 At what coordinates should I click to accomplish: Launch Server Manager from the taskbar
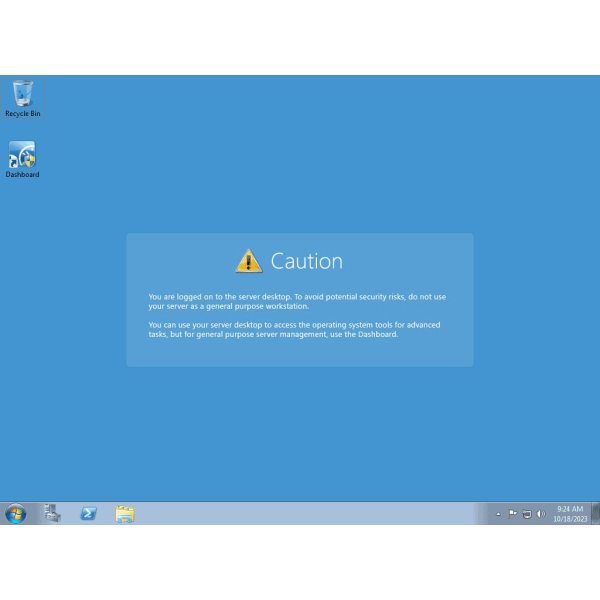53,514
